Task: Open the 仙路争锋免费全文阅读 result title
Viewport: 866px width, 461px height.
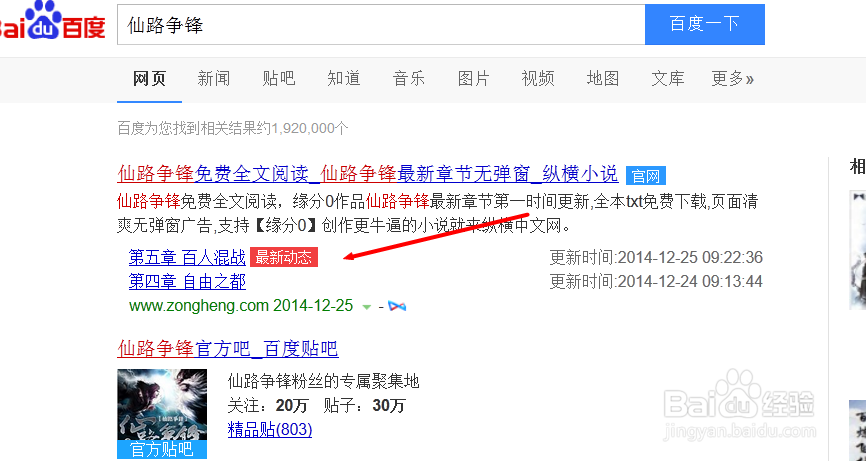Action: [367, 174]
